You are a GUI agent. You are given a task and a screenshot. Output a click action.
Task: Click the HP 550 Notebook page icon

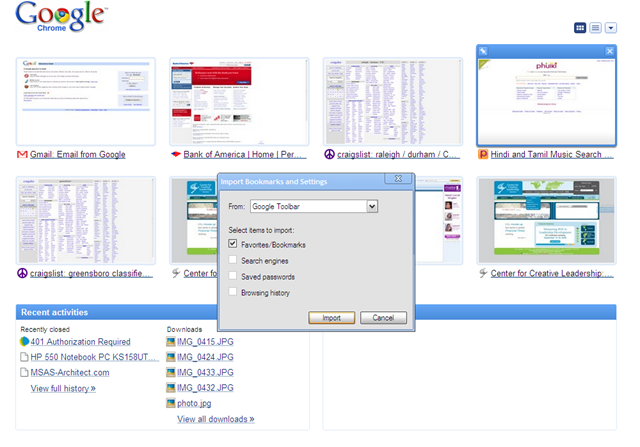[x=24, y=357]
